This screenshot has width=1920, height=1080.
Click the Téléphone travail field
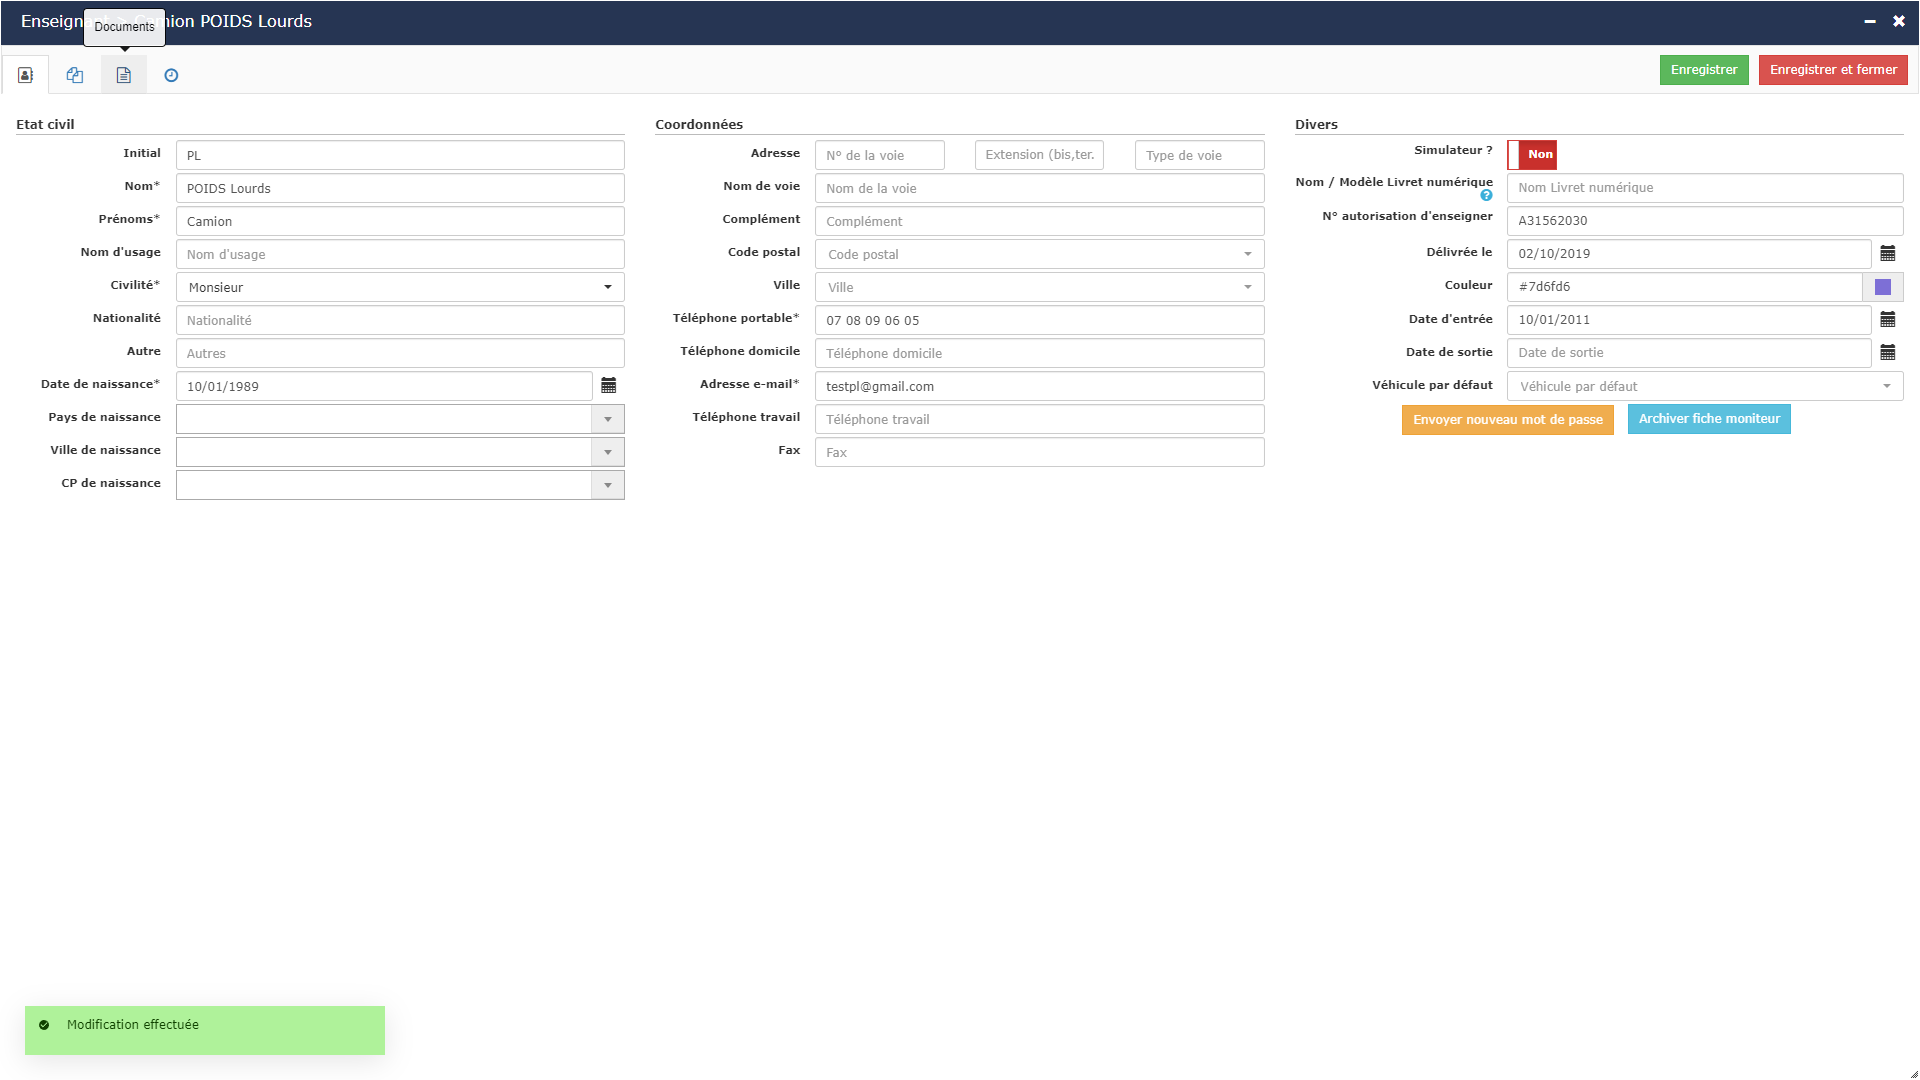(1039, 419)
